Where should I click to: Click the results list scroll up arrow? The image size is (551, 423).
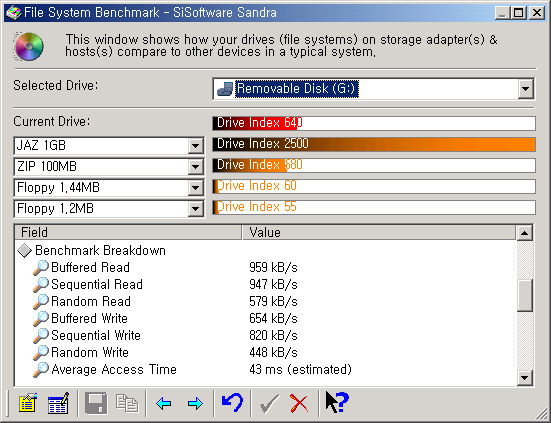point(525,233)
